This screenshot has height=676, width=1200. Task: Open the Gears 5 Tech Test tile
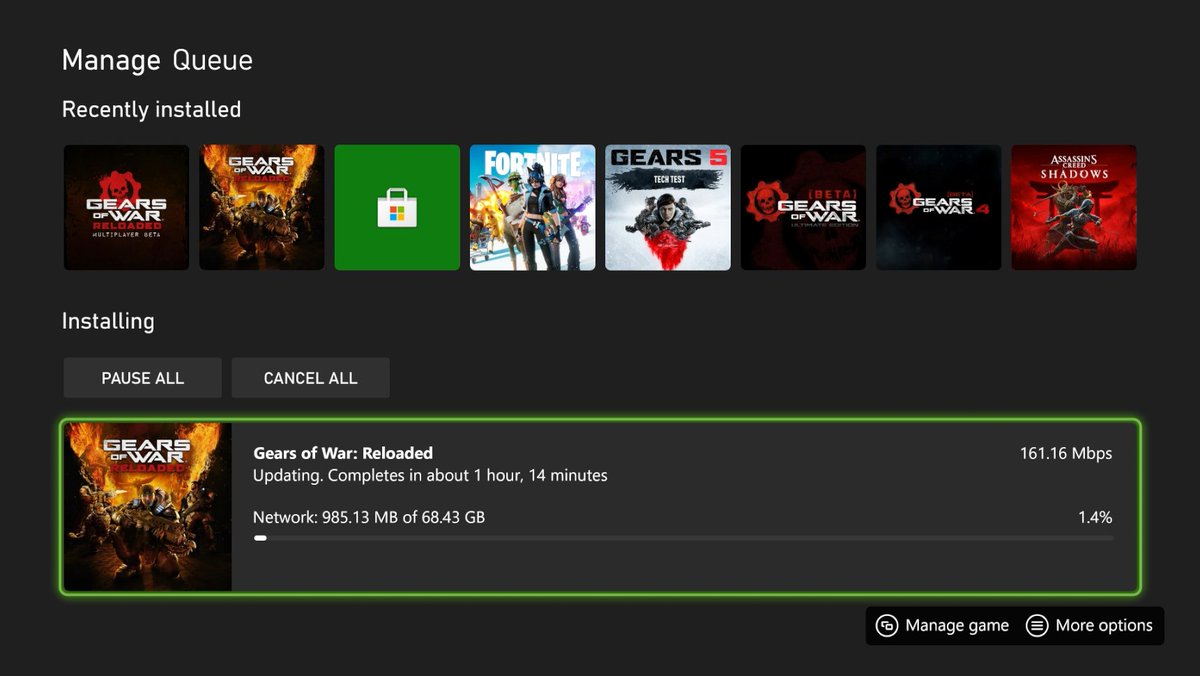[x=668, y=208]
